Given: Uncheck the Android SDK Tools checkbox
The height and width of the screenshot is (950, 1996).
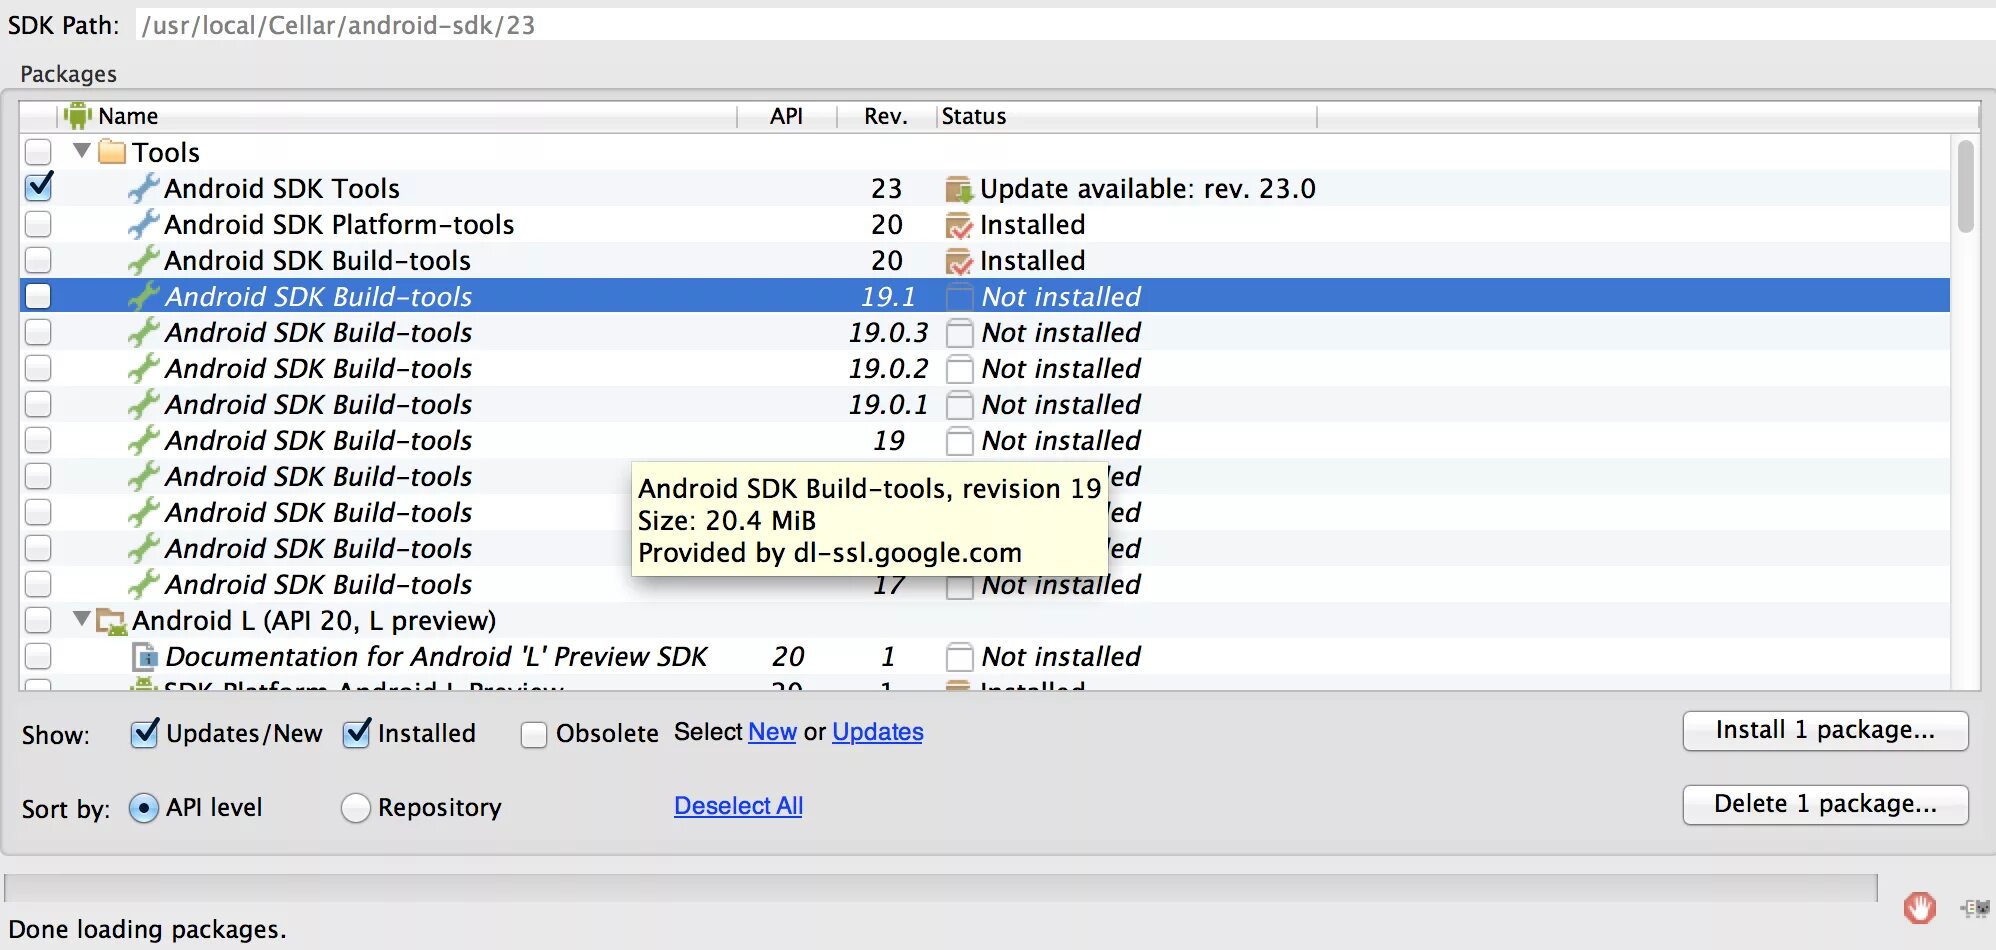Looking at the screenshot, I should pos(39,187).
